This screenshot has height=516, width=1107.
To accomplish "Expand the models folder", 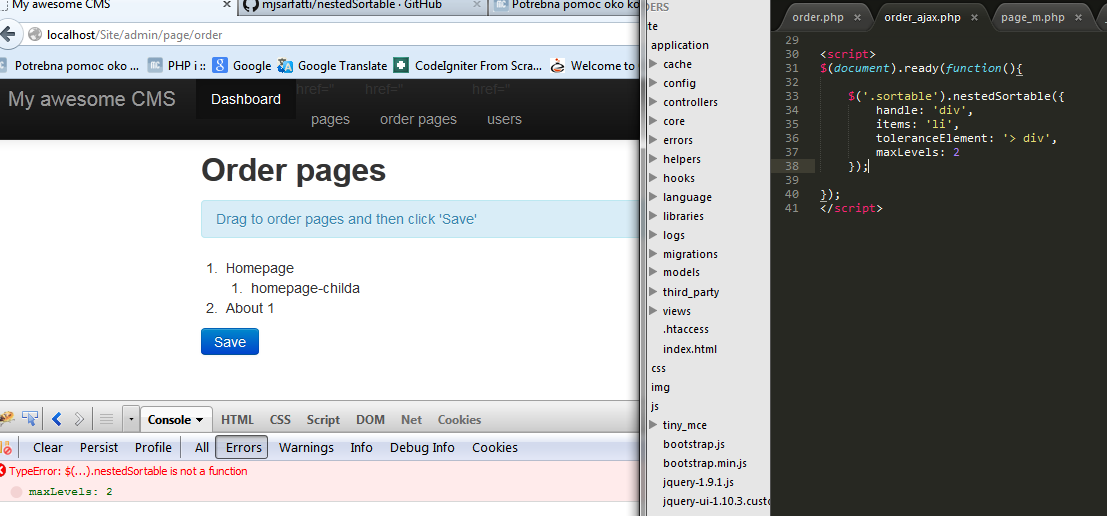I will click(x=652, y=272).
